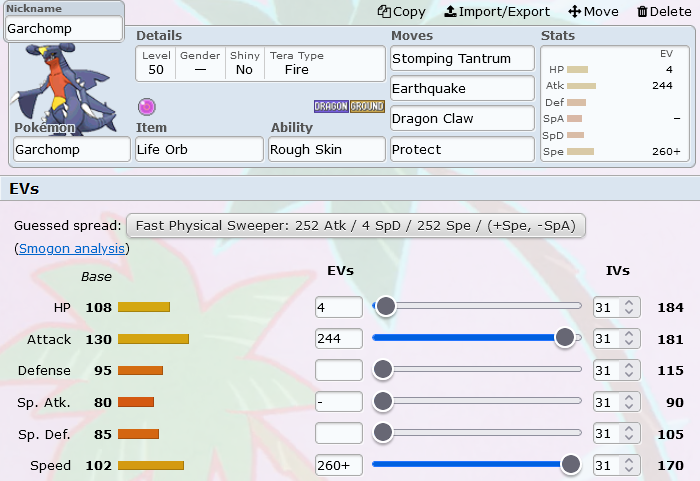Click the Defense IV stepper arrows
This screenshot has height=481, width=700.
(x=629, y=370)
